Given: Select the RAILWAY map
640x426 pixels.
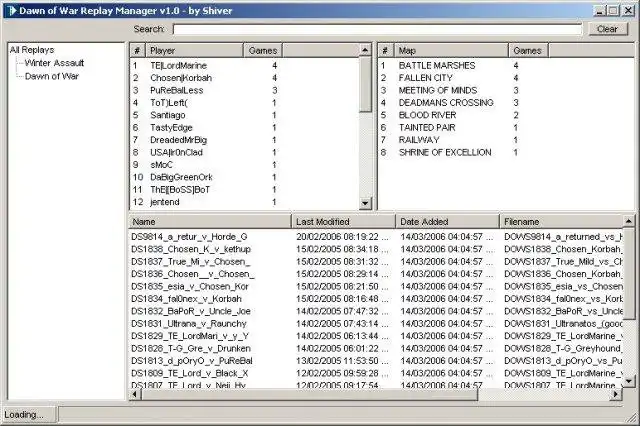Looking at the screenshot, I should click(x=419, y=140).
